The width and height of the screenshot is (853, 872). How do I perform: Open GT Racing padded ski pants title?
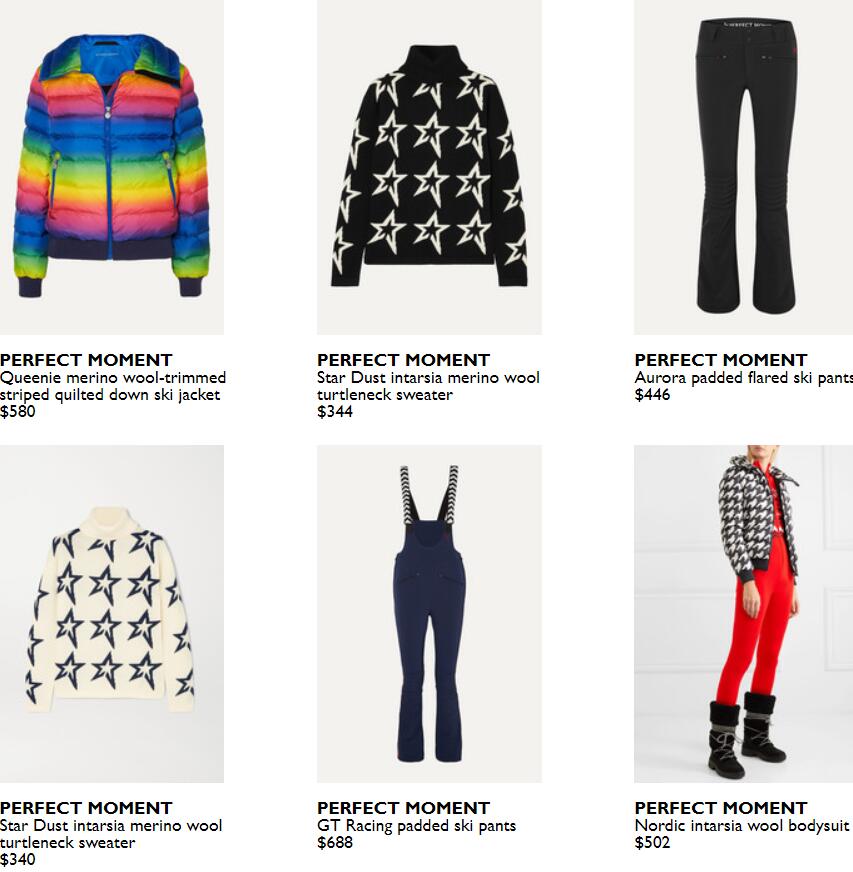coord(416,826)
